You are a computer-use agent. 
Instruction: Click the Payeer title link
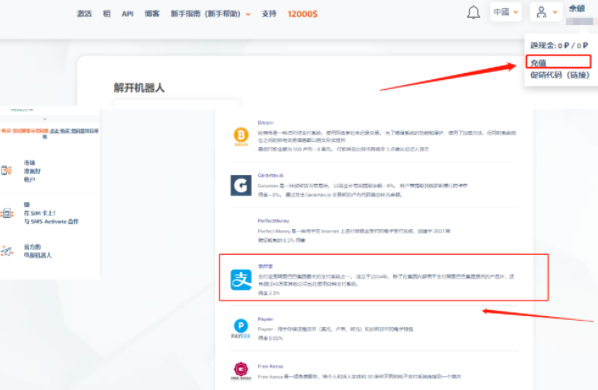(265, 319)
